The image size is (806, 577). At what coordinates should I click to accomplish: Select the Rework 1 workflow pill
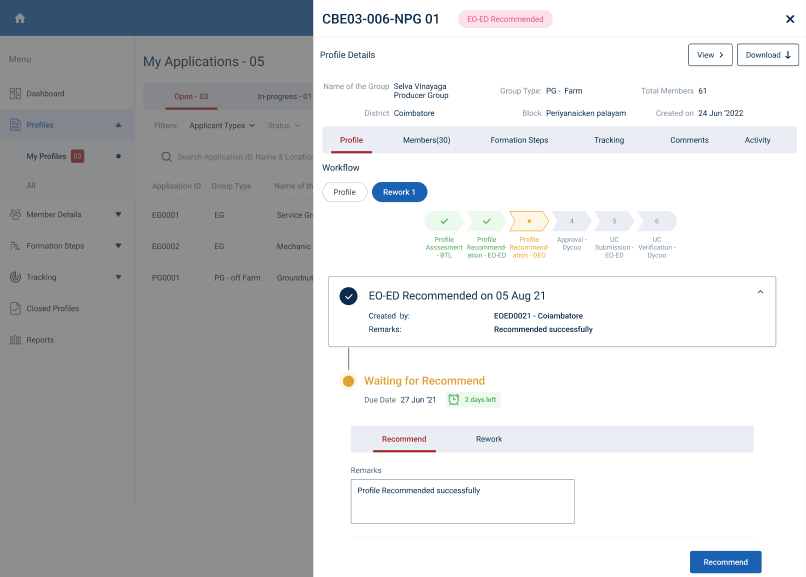point(399,192)
